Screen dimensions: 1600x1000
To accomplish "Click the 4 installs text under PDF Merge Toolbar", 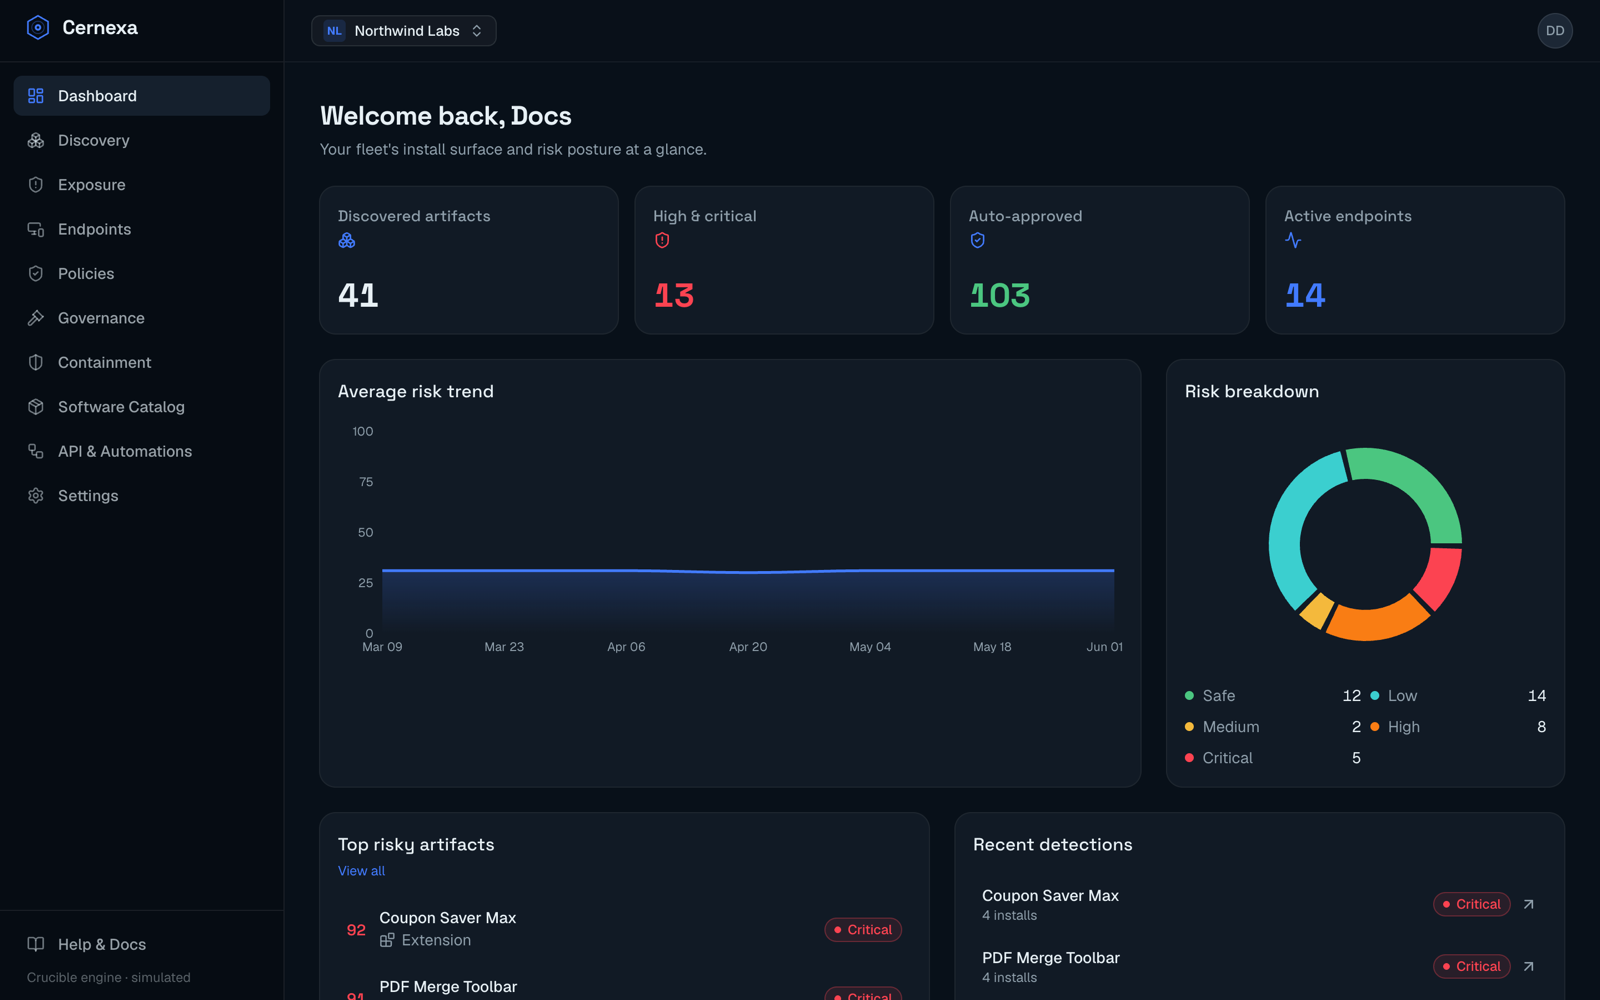I will [x=1009, y=978].
